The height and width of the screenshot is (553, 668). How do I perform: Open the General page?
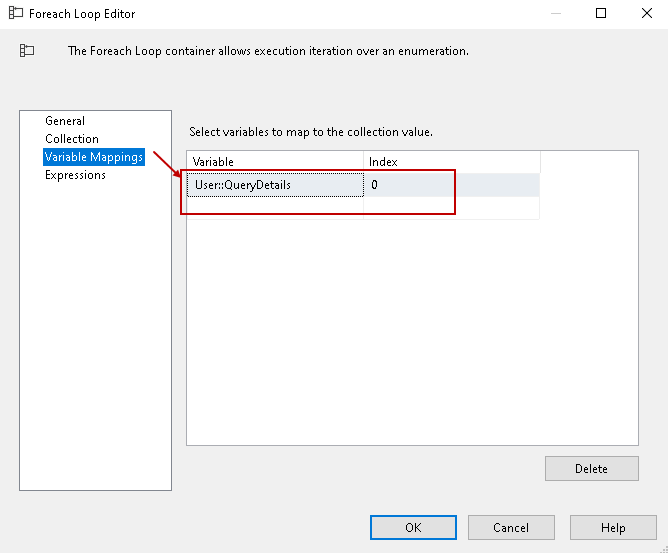click(65, 121)
